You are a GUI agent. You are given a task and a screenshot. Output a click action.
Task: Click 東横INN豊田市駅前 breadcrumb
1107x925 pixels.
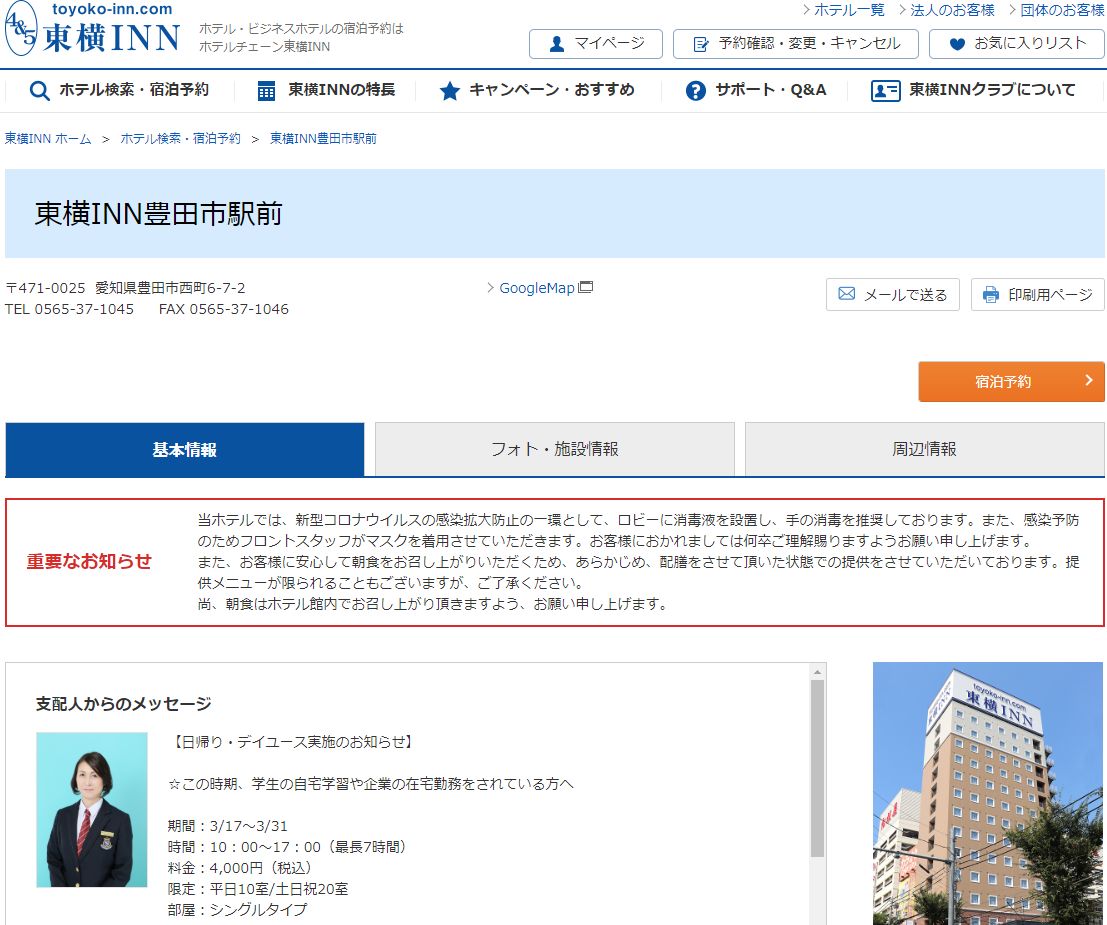coord(323,139)
